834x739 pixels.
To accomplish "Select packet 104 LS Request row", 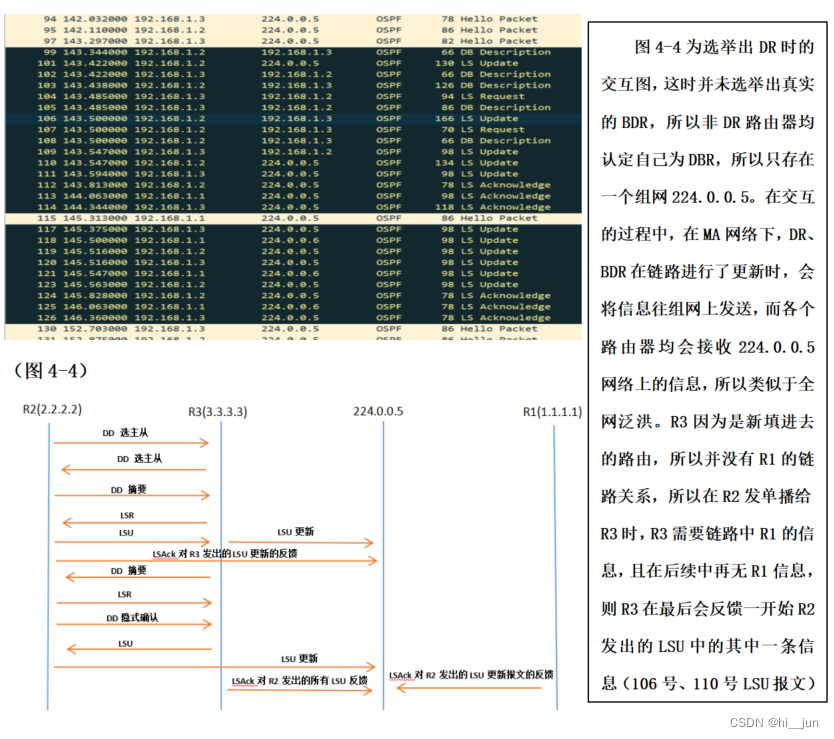I will (293, 96).
